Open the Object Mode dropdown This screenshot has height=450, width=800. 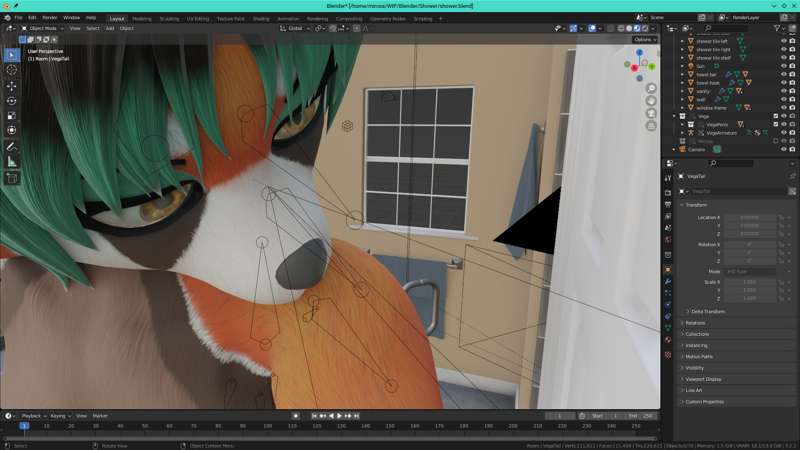click(44, 28)
